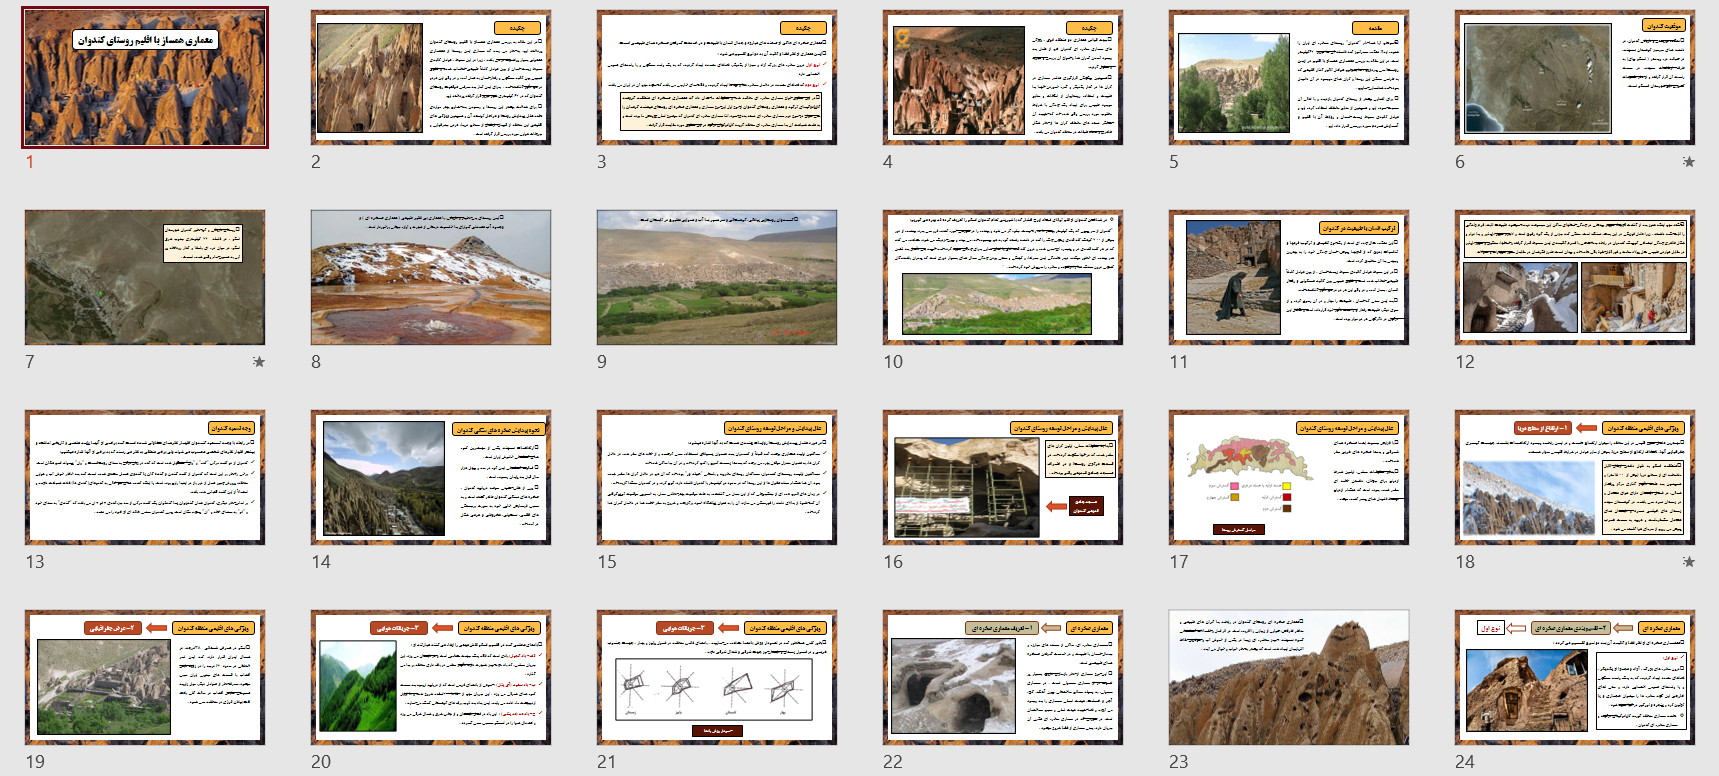This screenshot has width=1719, height=776.
Task: Select slide 20 with green mountain photo
Action: pos(430,677)
